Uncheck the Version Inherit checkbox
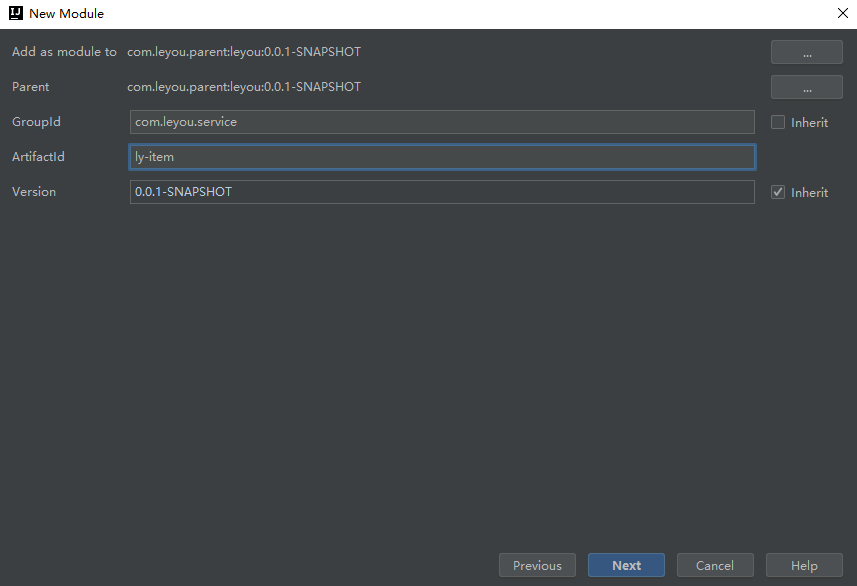The width and height of the screenshot is (857, 586). pyautogui.click(x=778, y=192)
